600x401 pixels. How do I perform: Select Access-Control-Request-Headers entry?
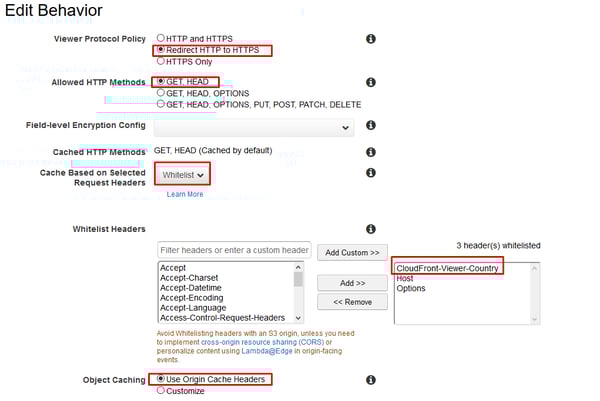222,318
